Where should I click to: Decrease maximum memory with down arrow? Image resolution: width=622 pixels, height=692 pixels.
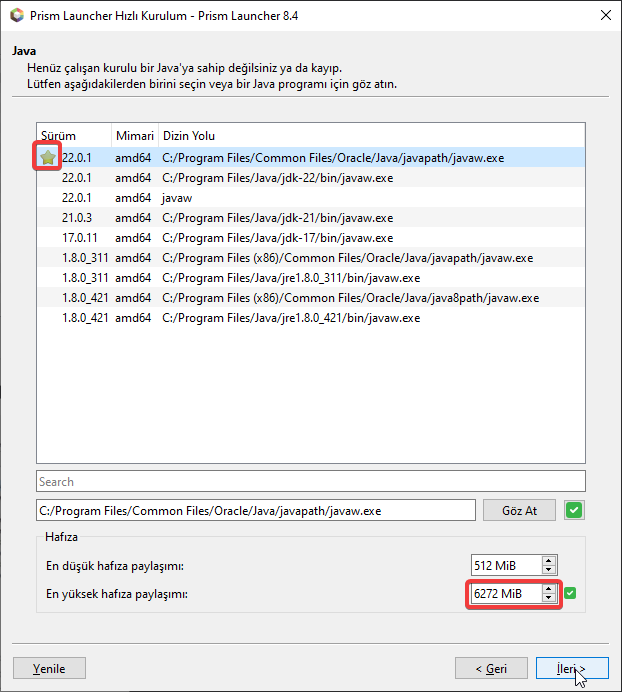tap(548, 598)
